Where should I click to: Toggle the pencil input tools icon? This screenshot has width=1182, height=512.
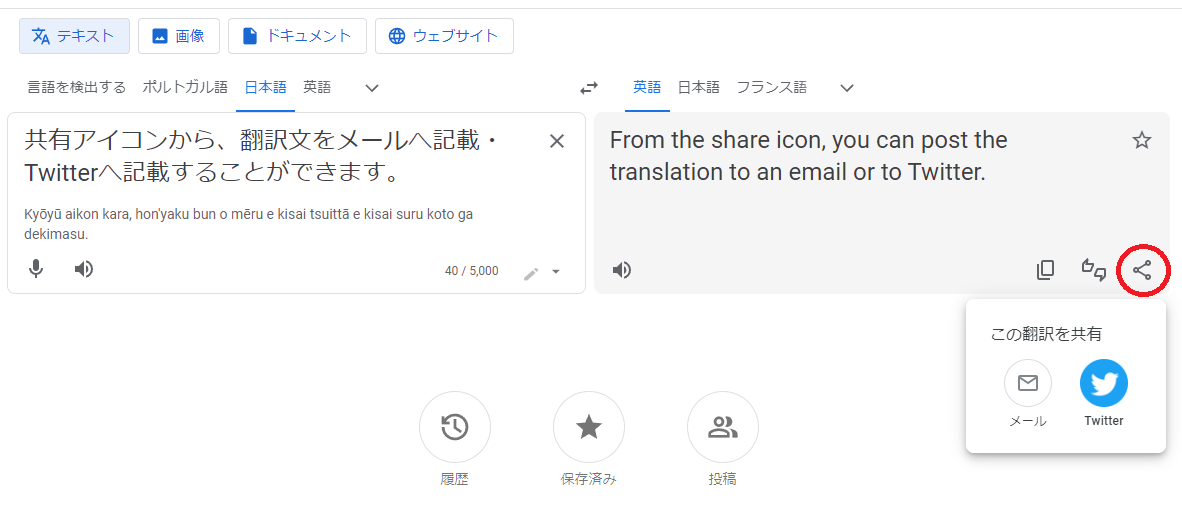531,273
